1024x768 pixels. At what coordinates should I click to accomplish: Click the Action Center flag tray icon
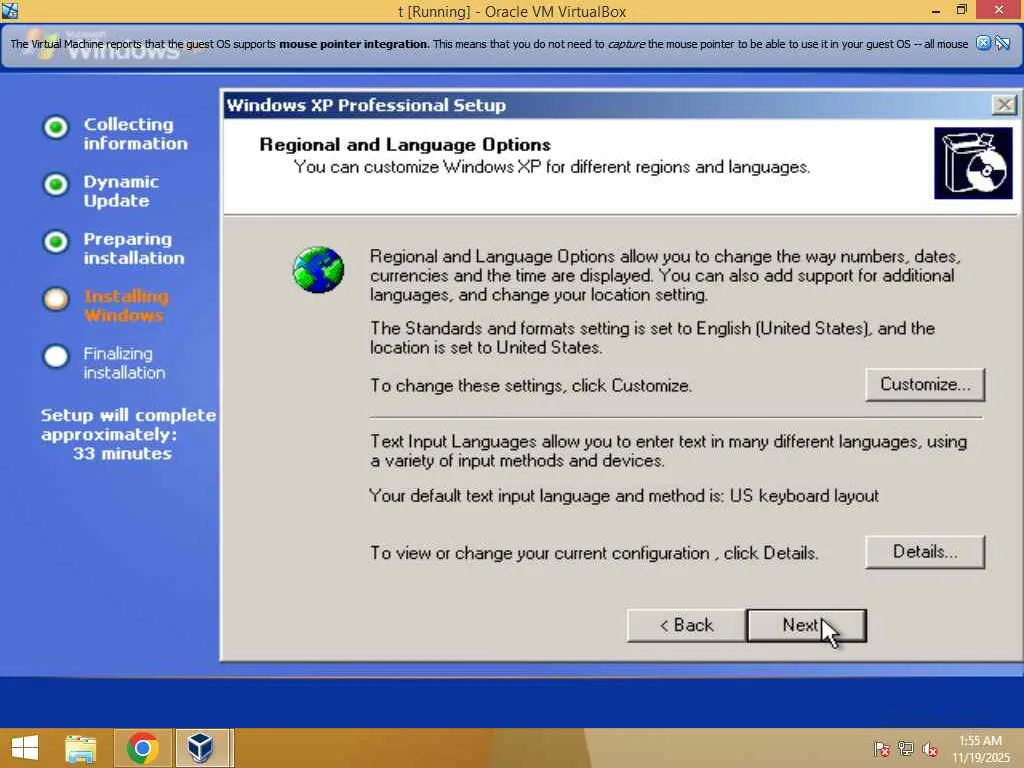pos(882,748)
